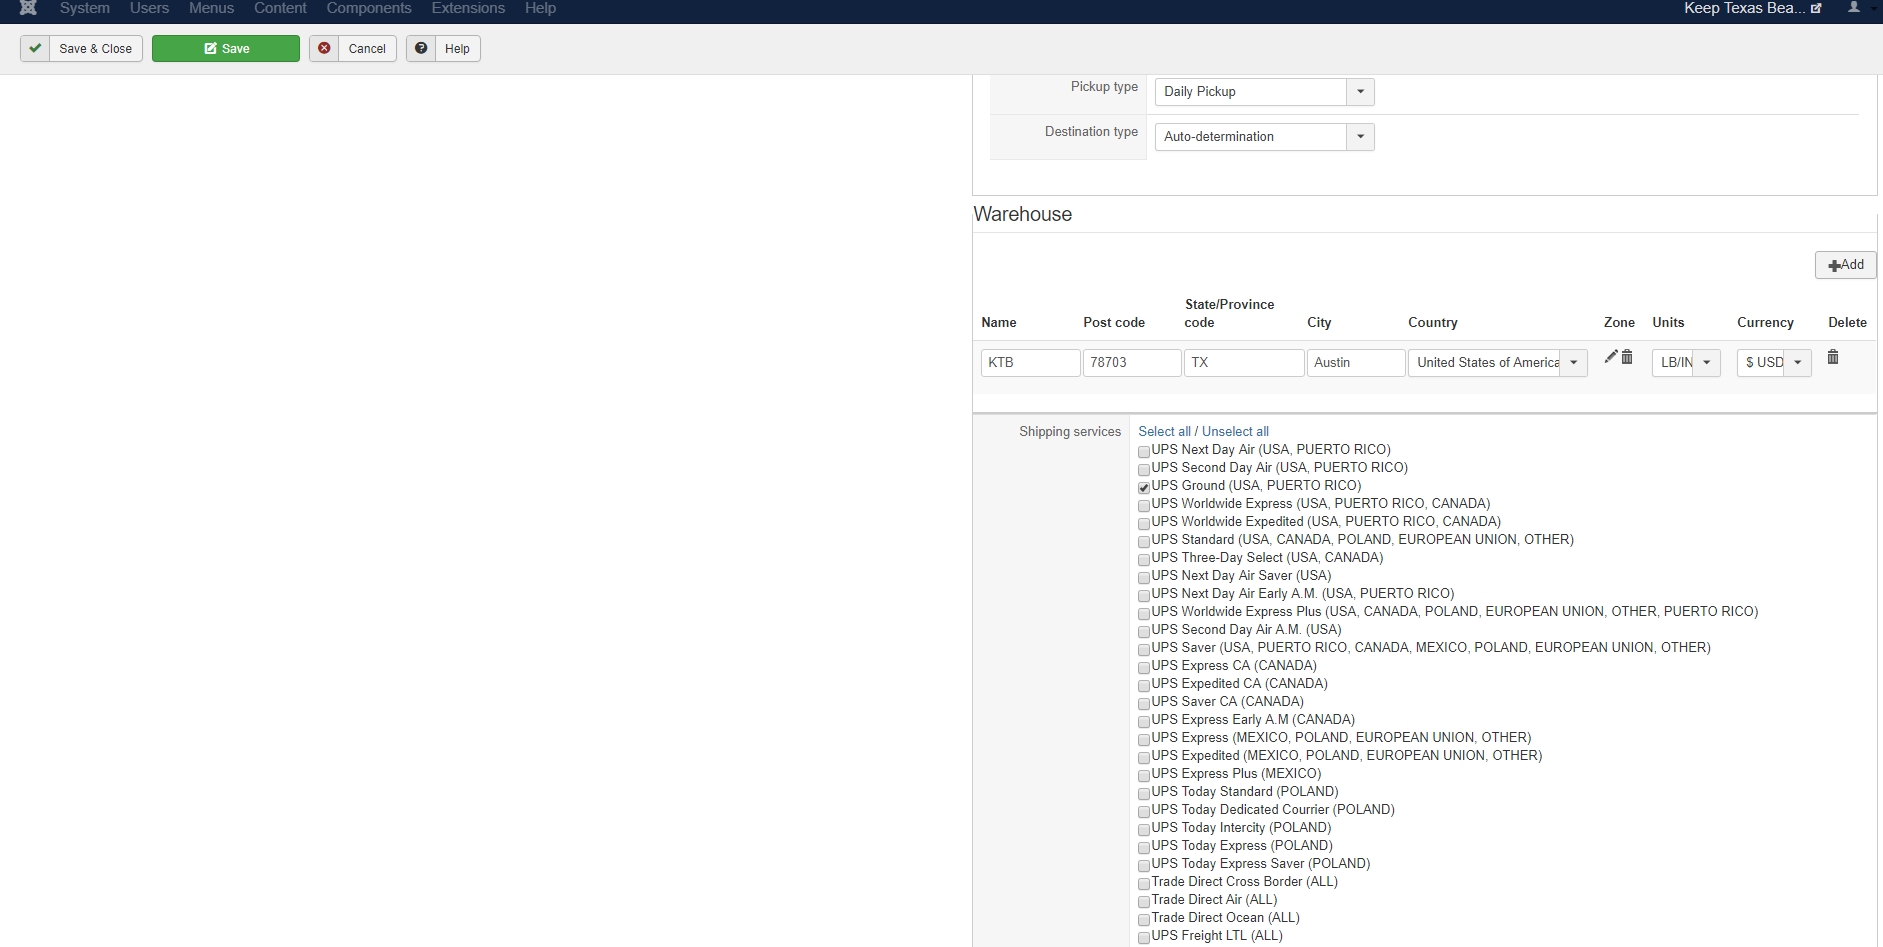1883x947 pixels.
Task: Enable UPS Express CA (CANADA) checkbox
Action: (1144, 668)
